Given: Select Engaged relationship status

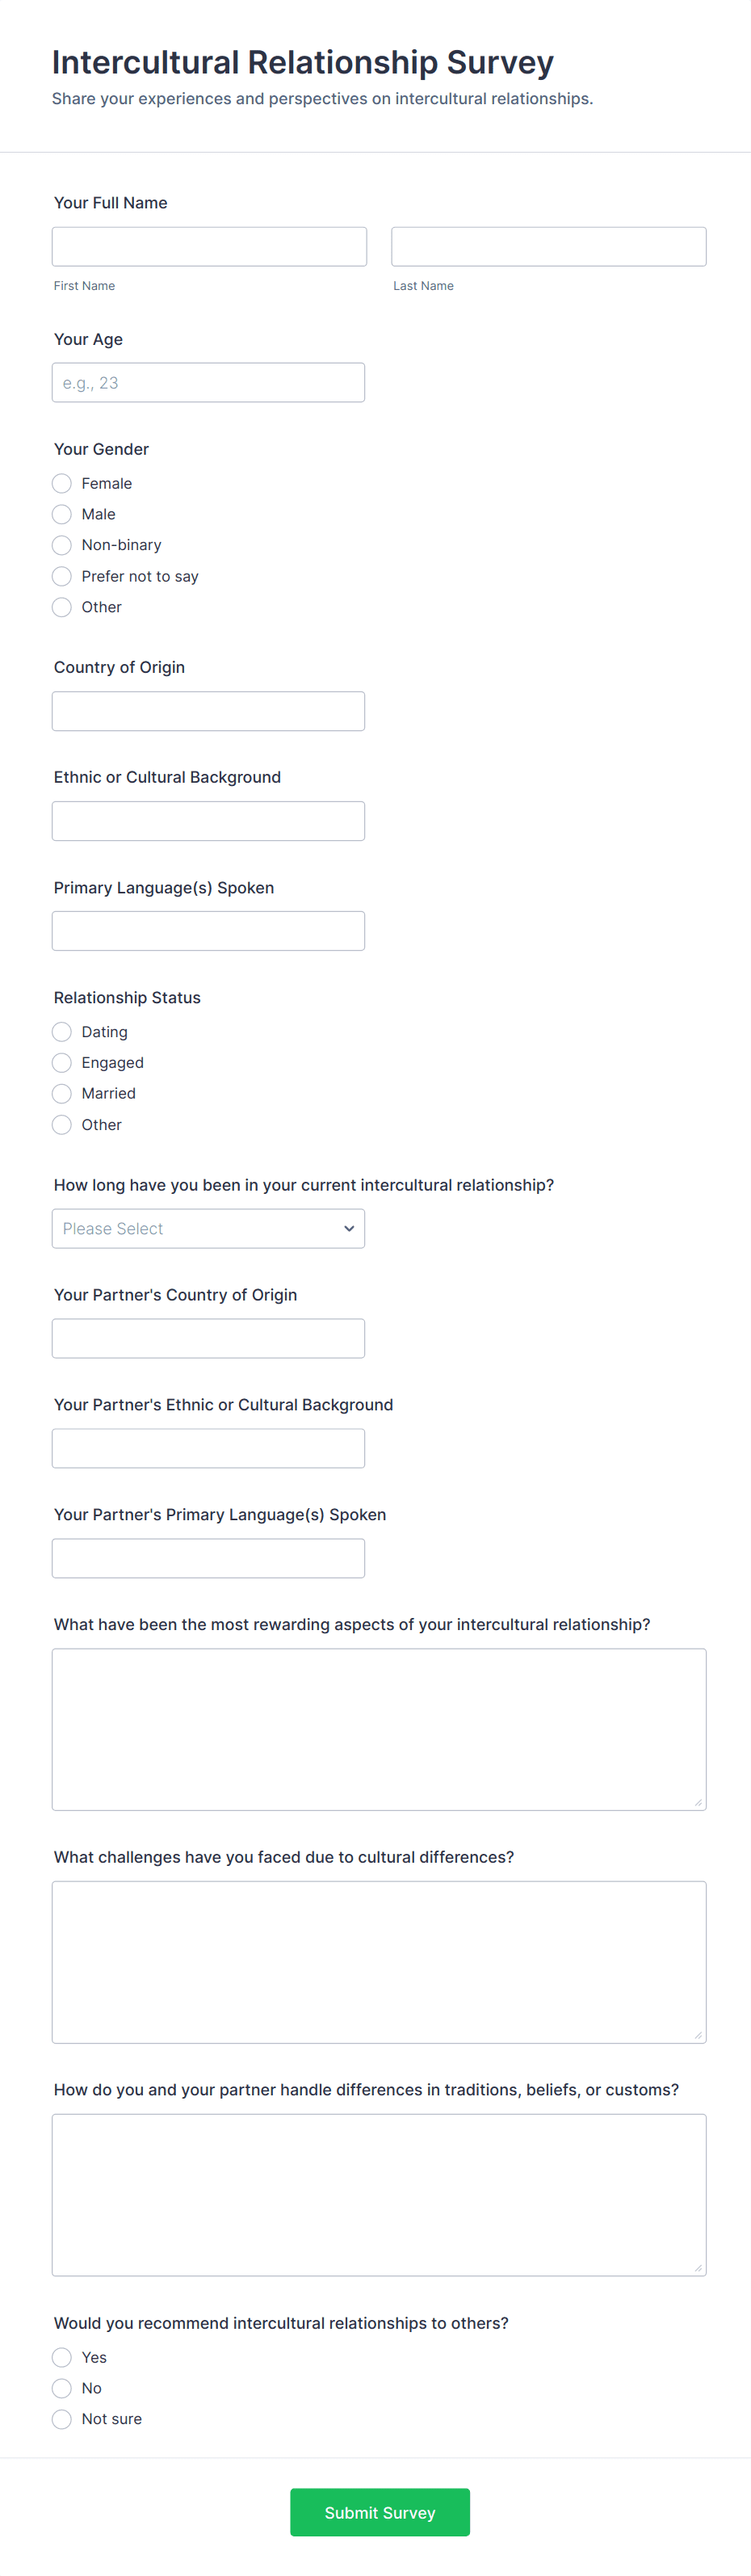Looking at the screenshot, I should [x=62, y=1062].
